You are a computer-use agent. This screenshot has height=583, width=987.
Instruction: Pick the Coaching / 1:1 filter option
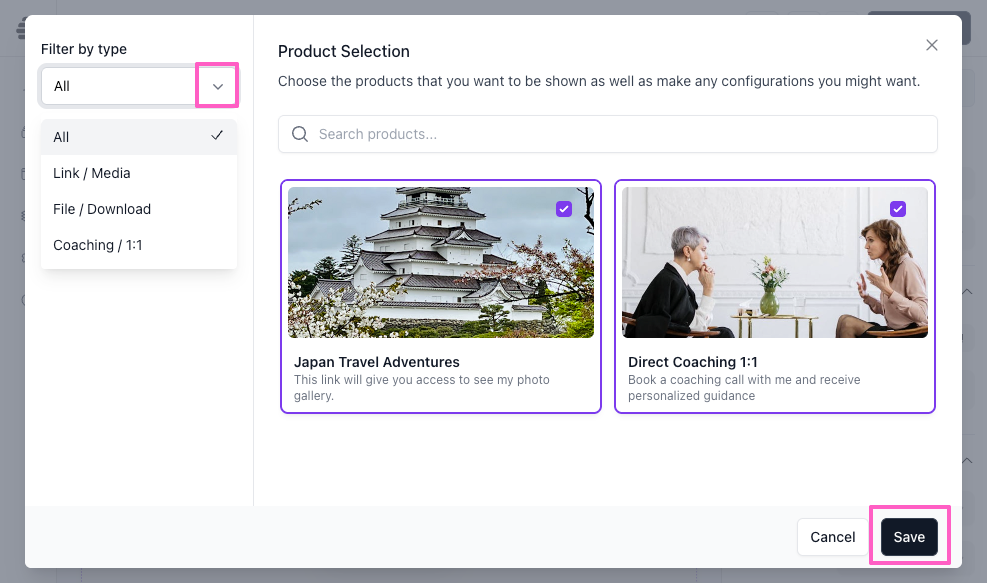(x=98, y=245)
